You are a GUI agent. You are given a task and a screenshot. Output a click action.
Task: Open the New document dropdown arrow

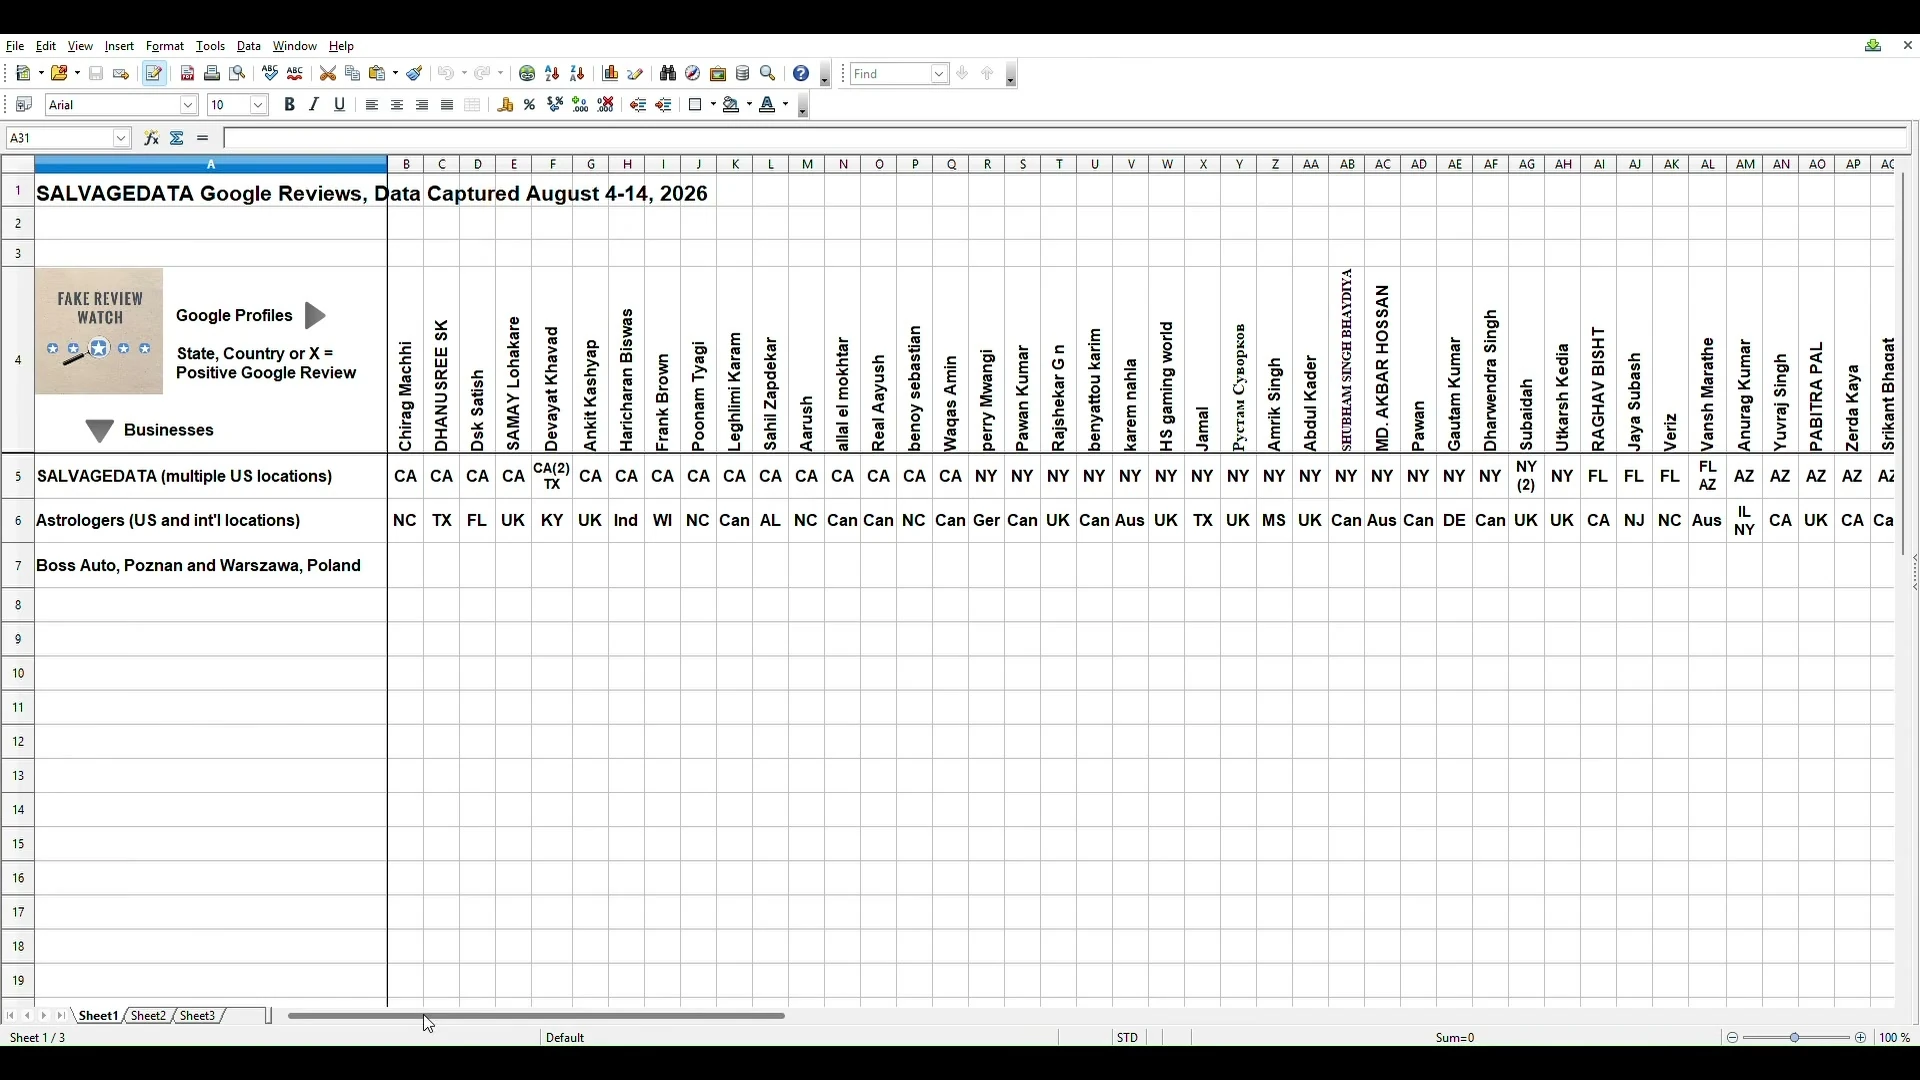click(x=40, y=74)
